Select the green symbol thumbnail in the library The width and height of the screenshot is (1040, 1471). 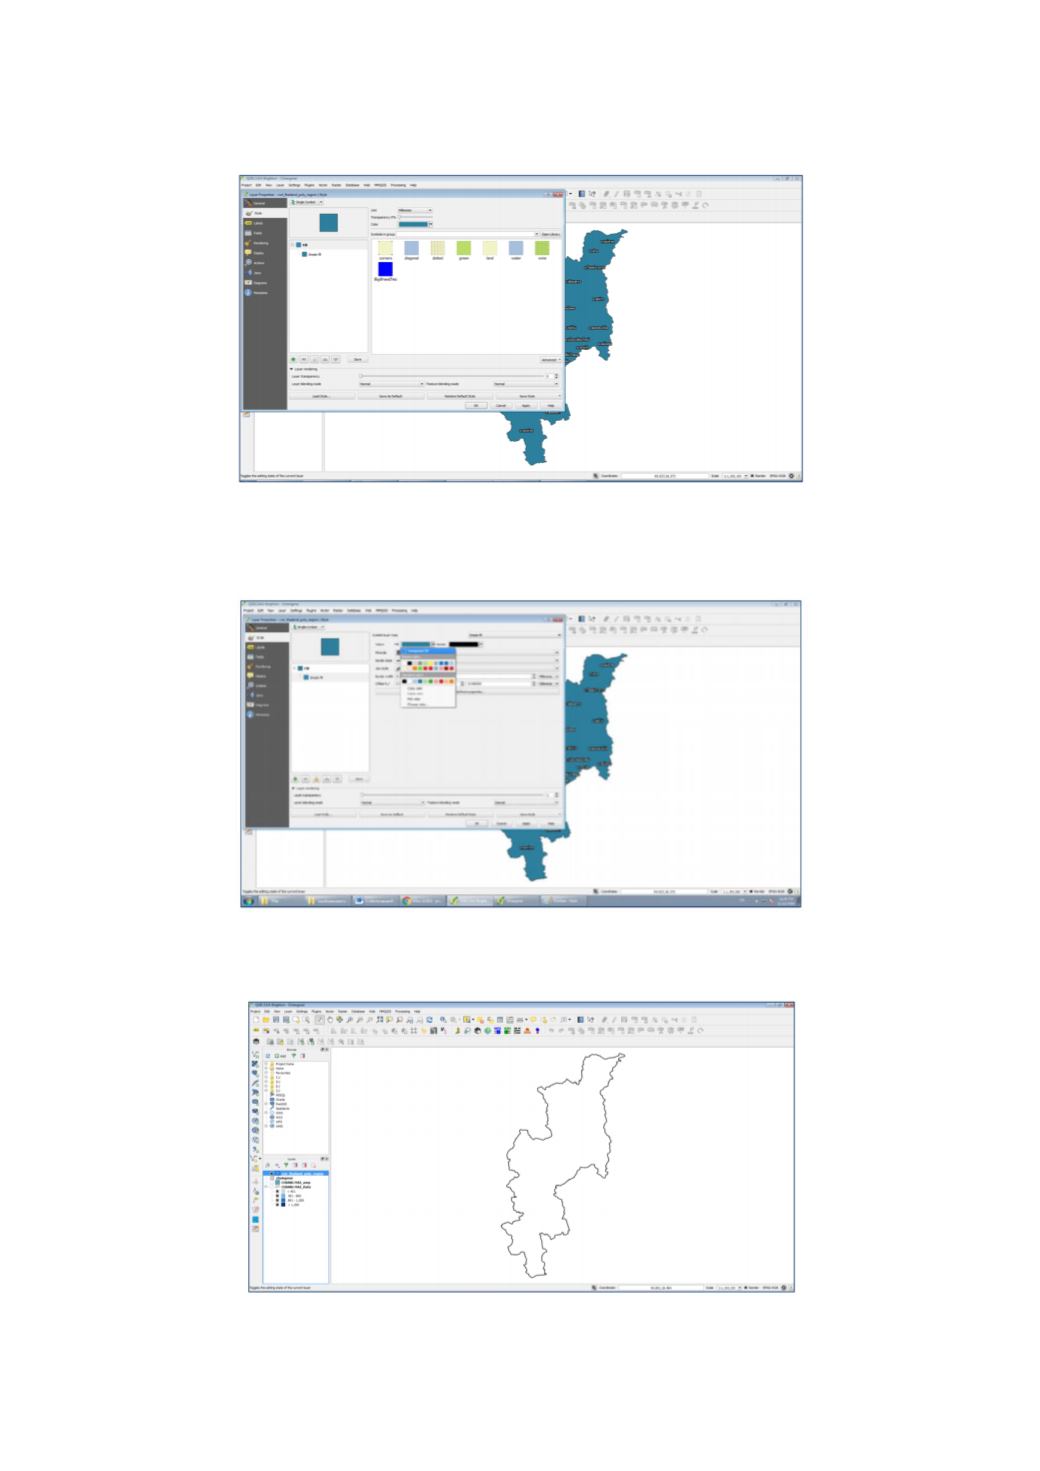(464, 248)
